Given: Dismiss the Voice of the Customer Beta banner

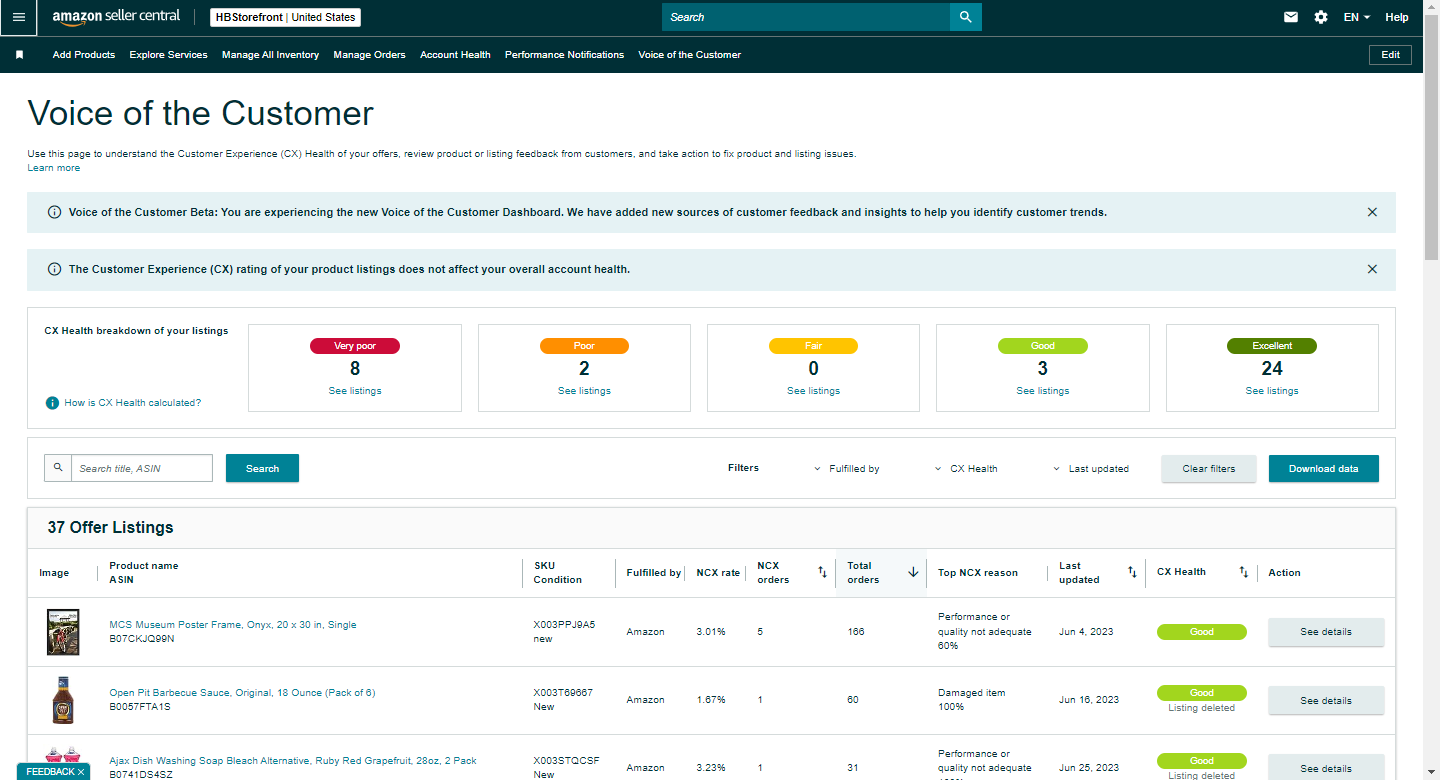Looking at the screenshot, I should click(1372, 212).
